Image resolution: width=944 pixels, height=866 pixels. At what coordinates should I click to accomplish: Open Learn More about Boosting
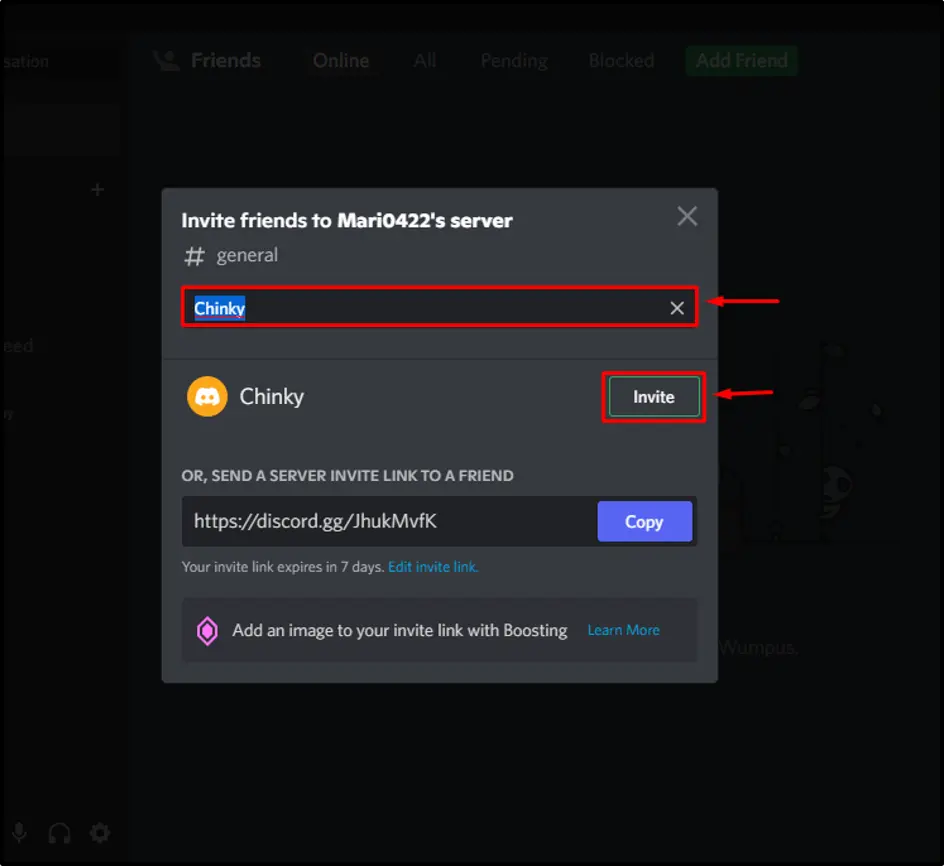(x=623, y=630)
